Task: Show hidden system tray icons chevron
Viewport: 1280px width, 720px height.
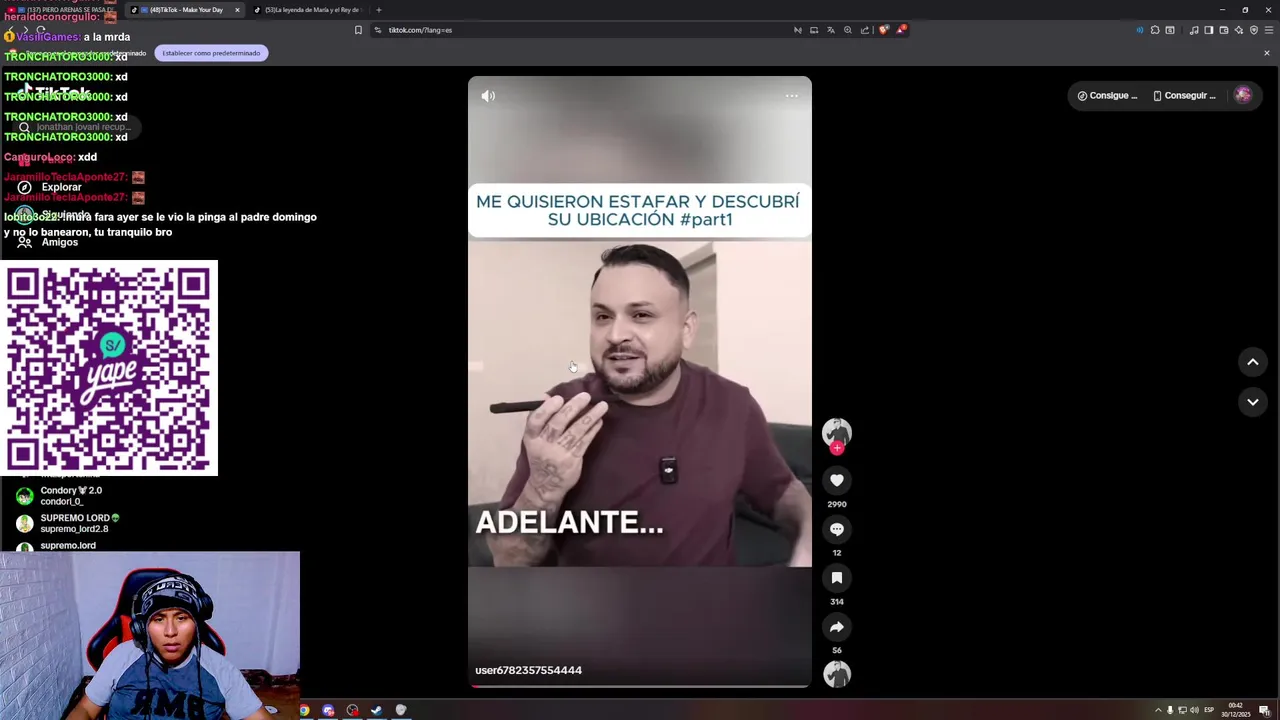Action: 1158,710
